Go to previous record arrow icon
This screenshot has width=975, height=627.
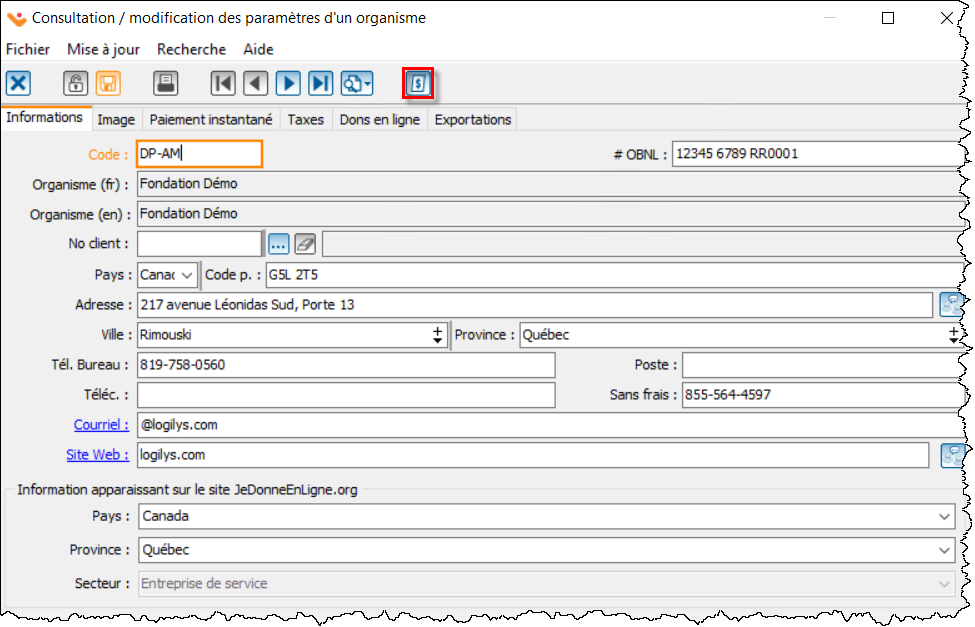point(255,84)
